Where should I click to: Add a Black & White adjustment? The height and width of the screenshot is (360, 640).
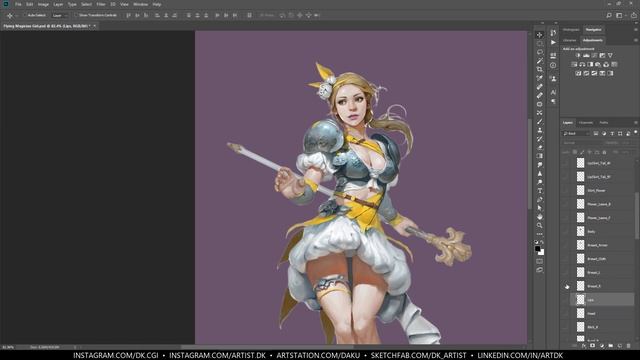click(590, 64)
